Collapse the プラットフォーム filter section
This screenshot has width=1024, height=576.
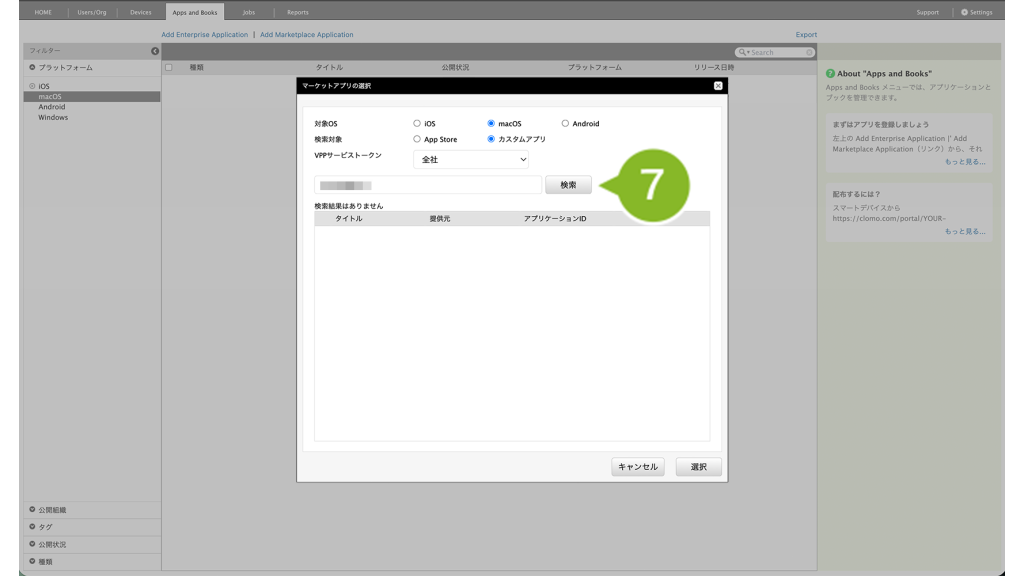pos(32,67)
